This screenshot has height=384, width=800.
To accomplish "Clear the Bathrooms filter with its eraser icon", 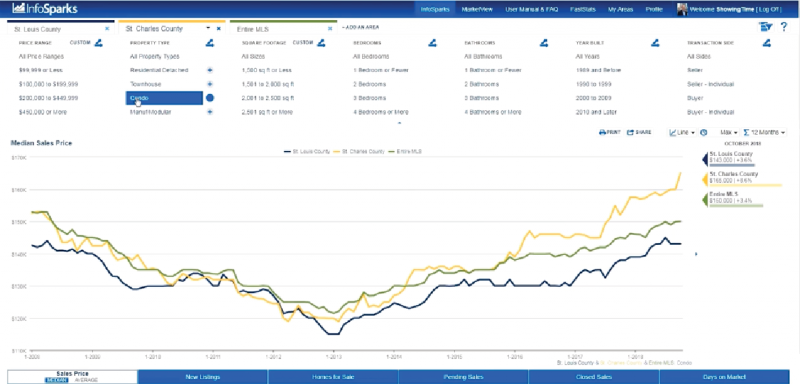I will pyautogui.click(x=544, y=43).
